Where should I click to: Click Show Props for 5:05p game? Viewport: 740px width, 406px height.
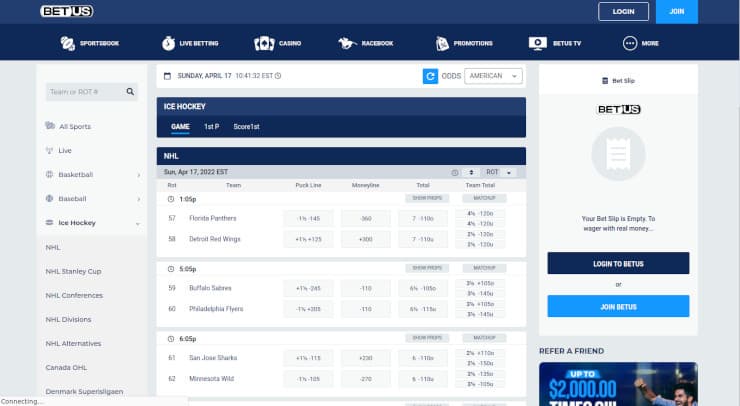click(x=427, y=268)
